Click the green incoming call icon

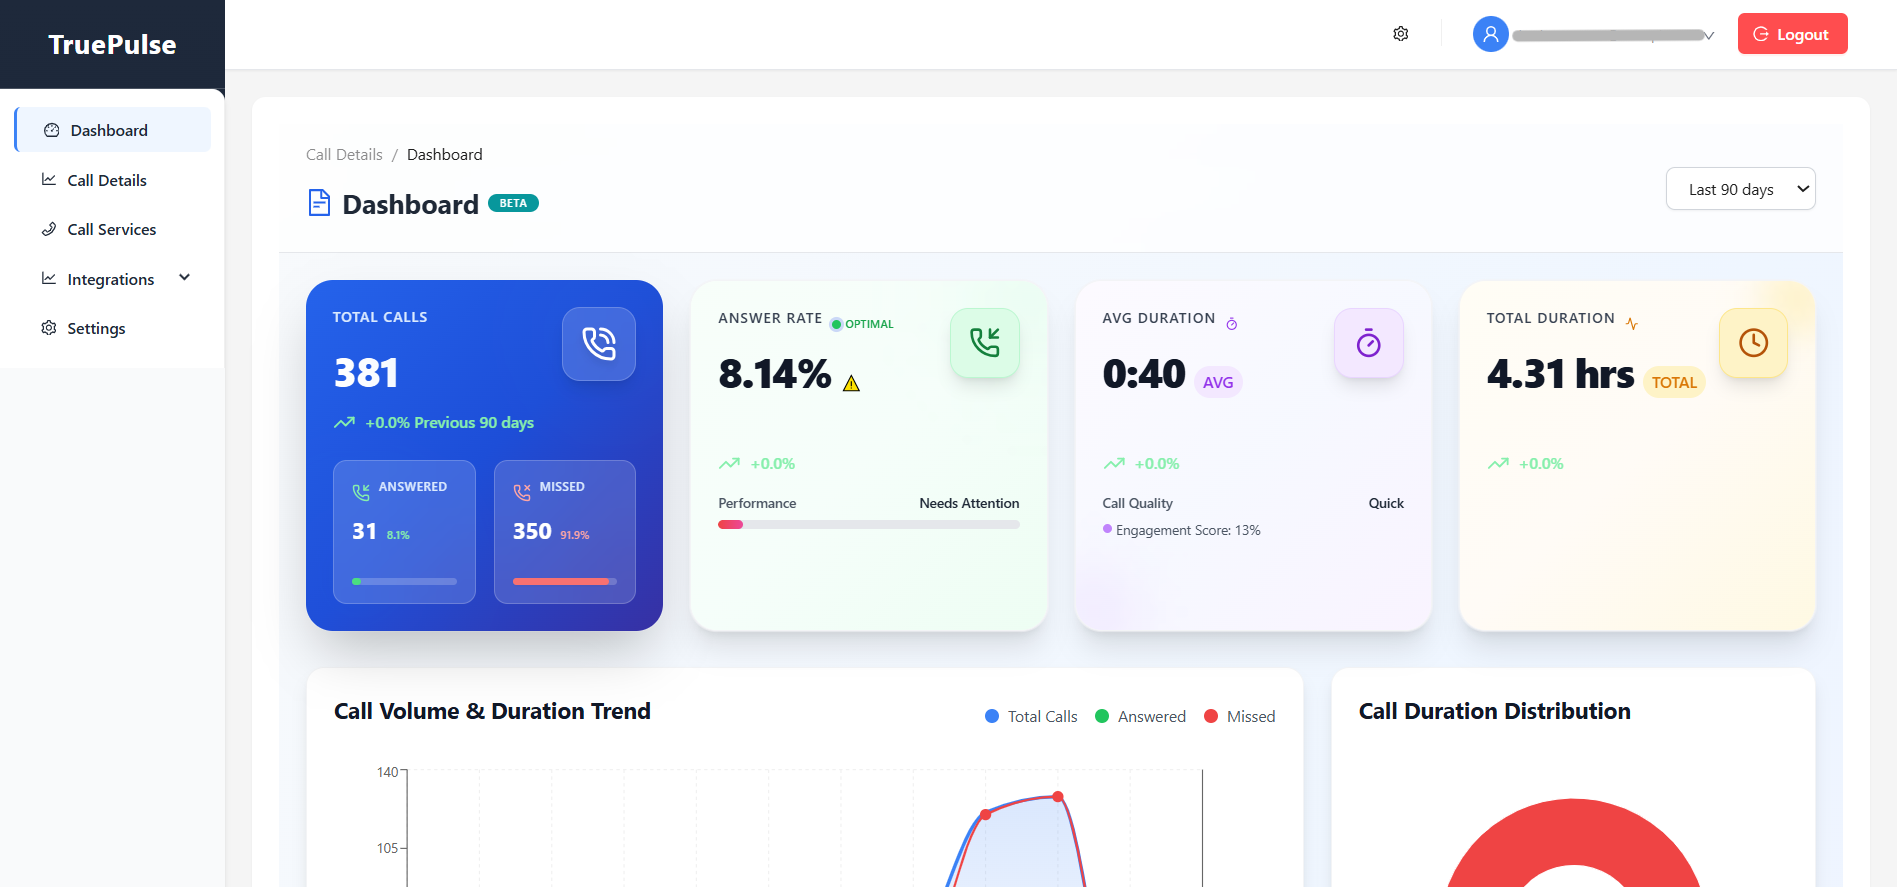tap(984, 343)
